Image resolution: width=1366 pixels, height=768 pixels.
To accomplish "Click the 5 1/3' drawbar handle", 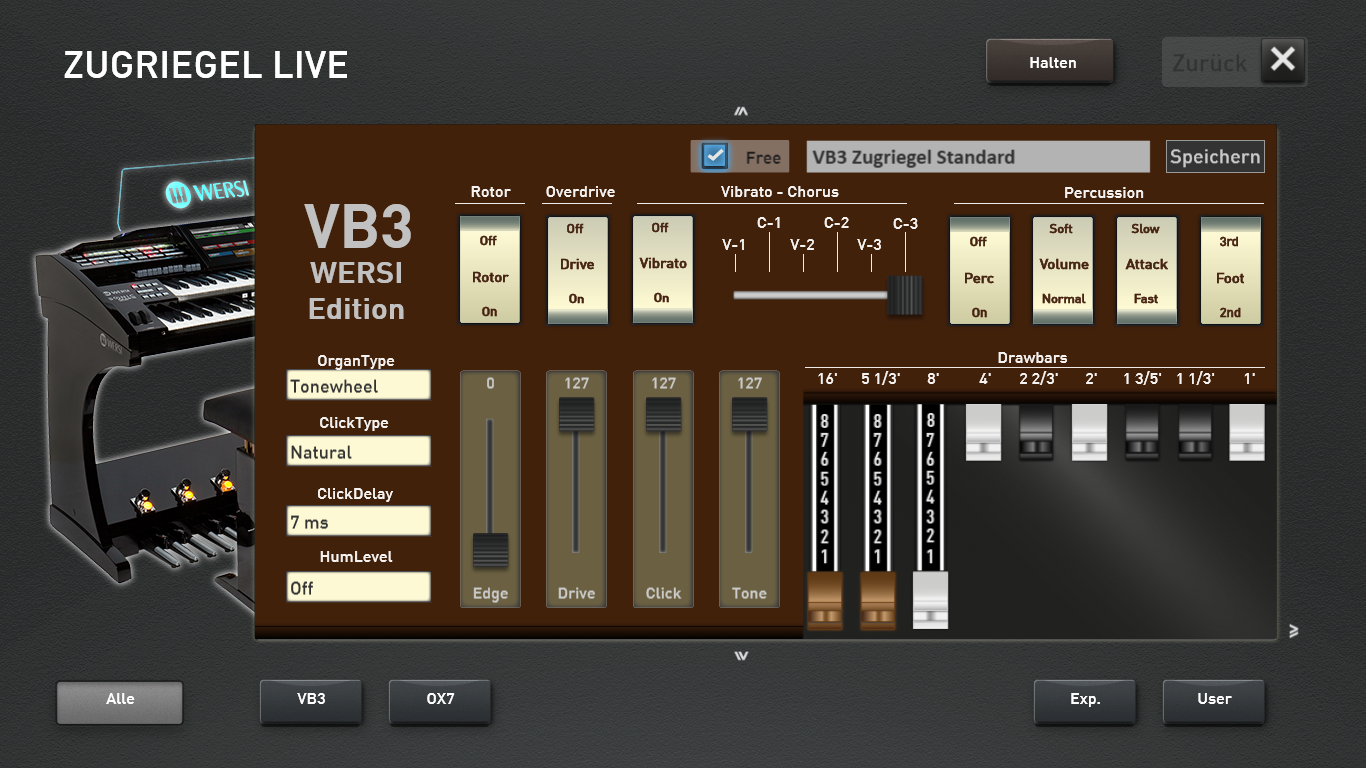I will pos(878,601).
